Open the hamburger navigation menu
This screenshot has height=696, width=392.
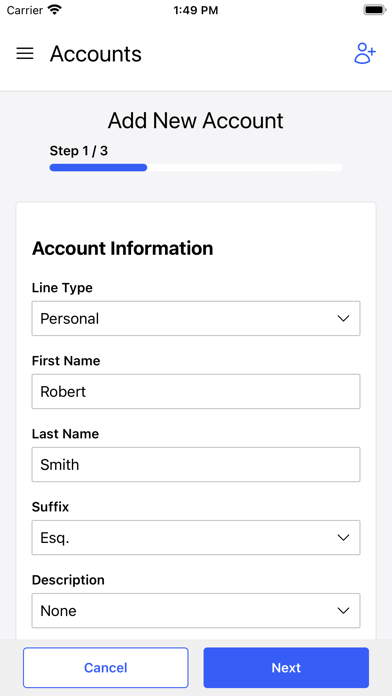[25, 54]
